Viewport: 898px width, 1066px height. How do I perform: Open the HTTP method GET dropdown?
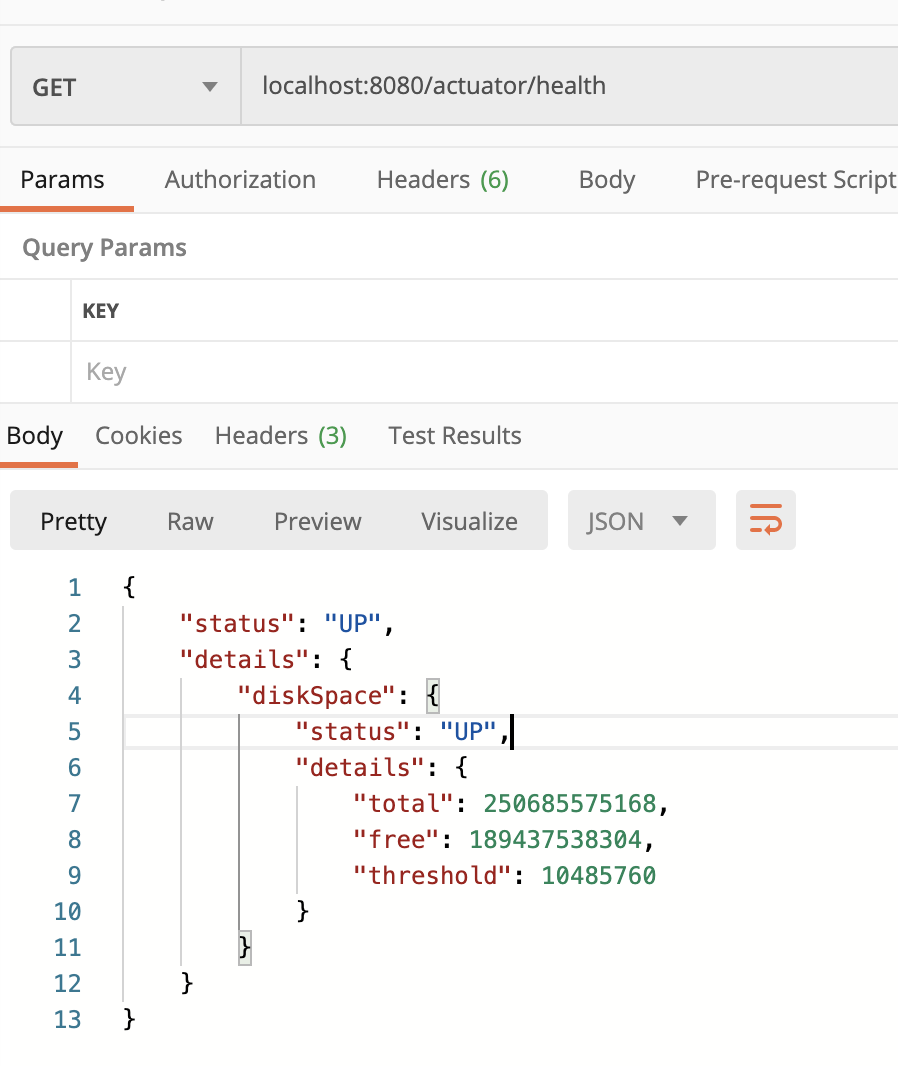tap(125, 87)
